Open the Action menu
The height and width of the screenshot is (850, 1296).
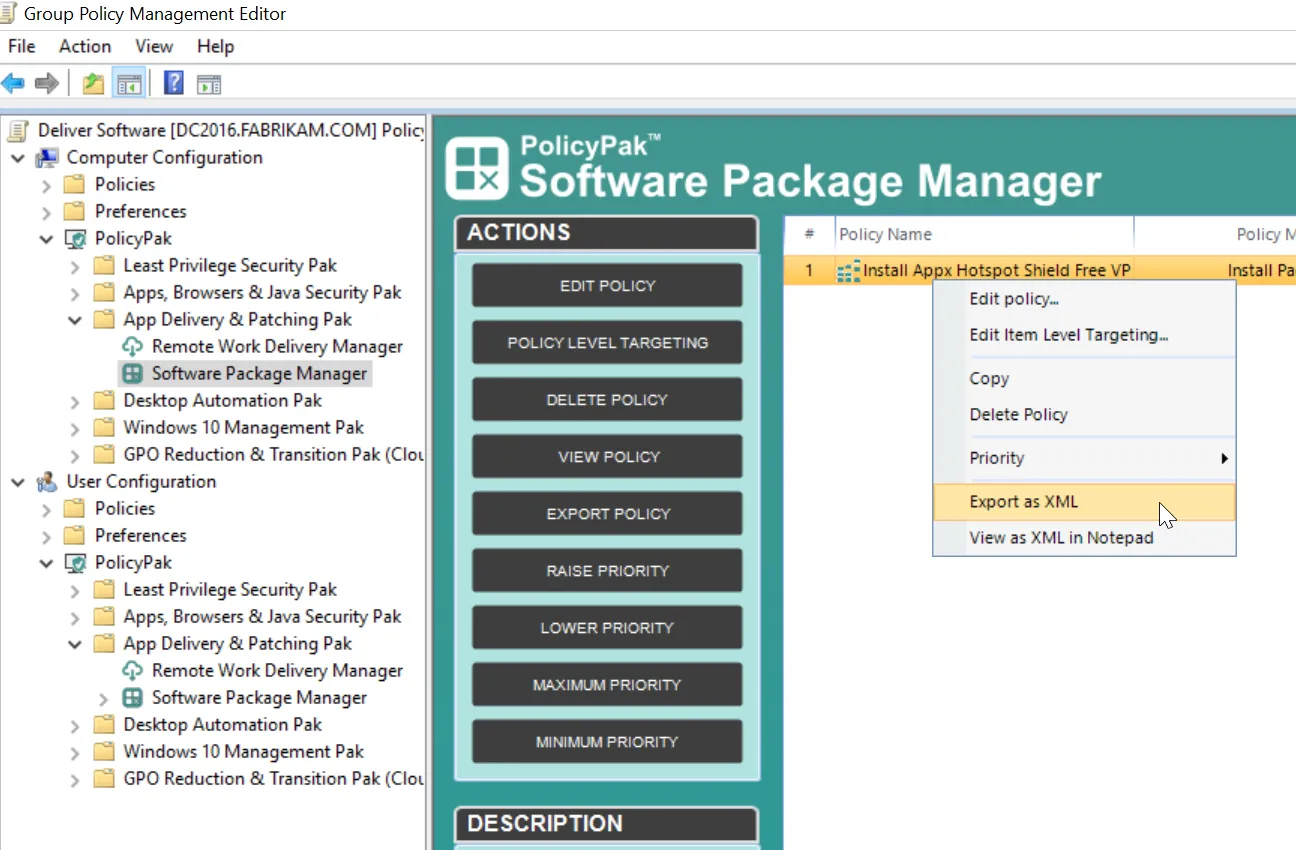[x=85, y=46]
